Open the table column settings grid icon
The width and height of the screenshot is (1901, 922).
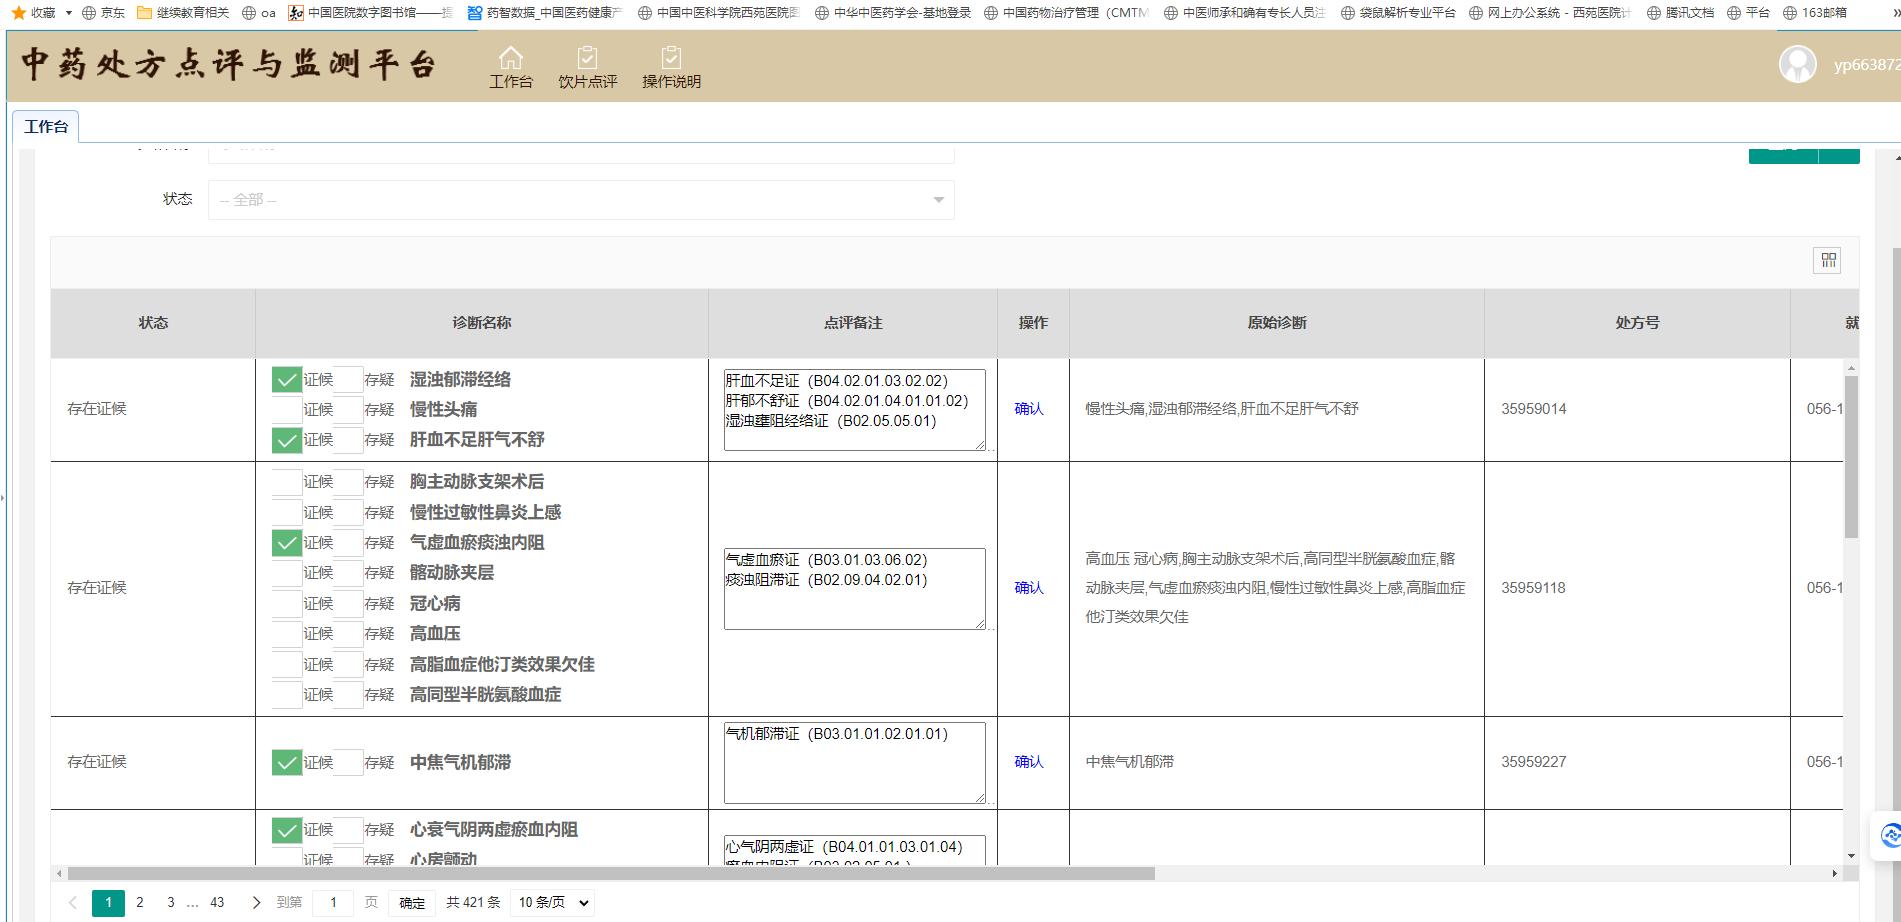[1828, 261]
